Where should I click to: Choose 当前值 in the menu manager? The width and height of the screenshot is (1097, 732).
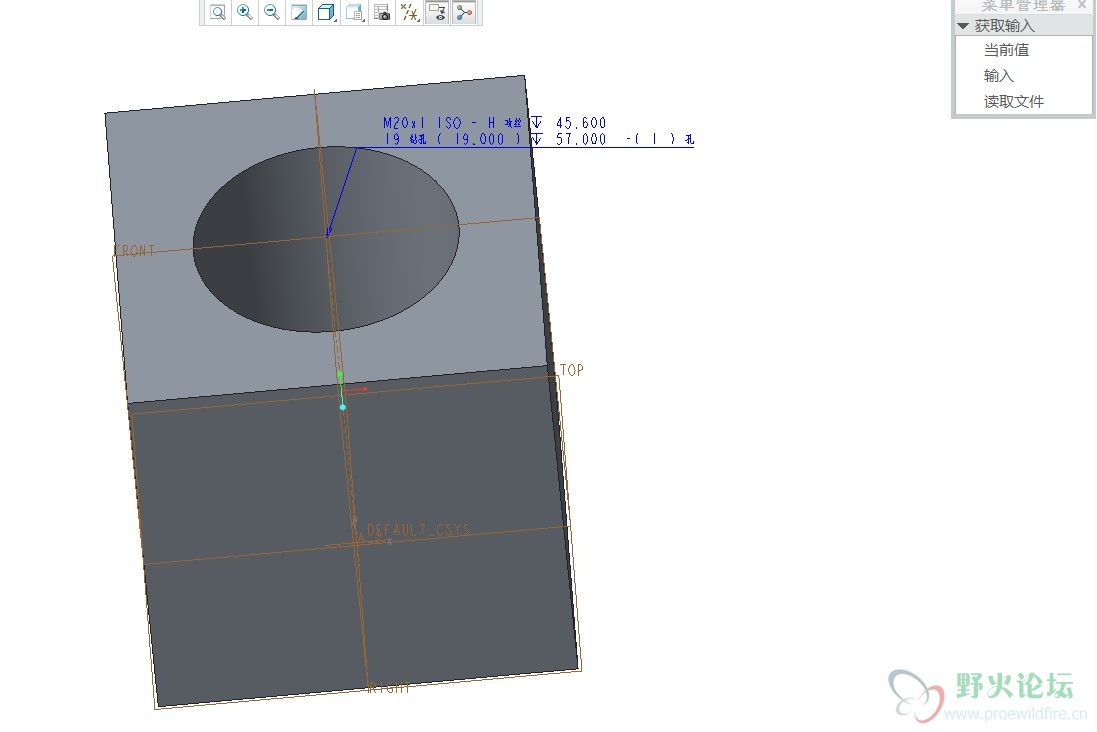coord(1006,50)
